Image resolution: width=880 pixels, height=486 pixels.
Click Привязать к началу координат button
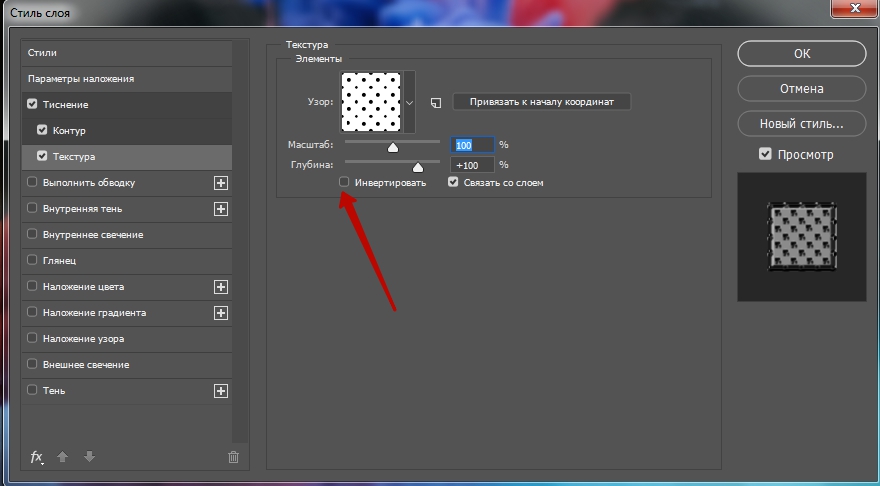click(x=542, y=102)
